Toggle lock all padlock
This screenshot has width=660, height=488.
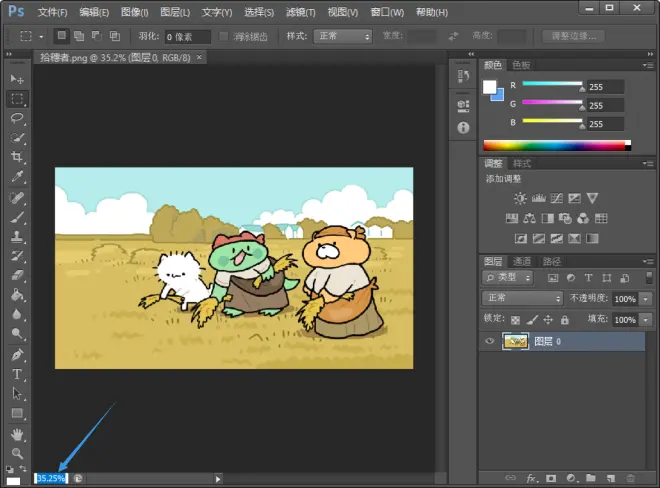click(x=565, y=320)
